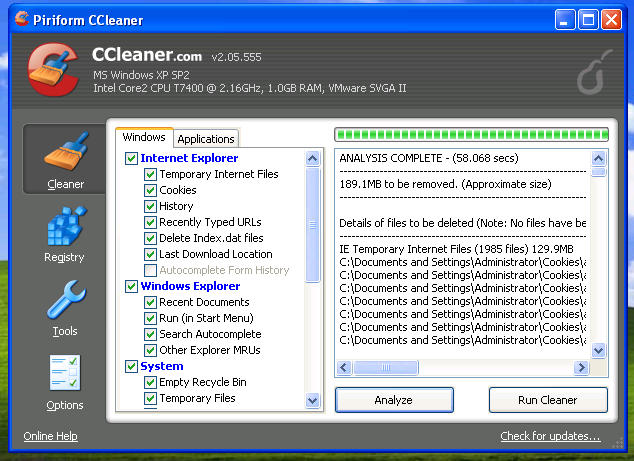Click the results pane scroll left arrow

click(x=344, y=368)
